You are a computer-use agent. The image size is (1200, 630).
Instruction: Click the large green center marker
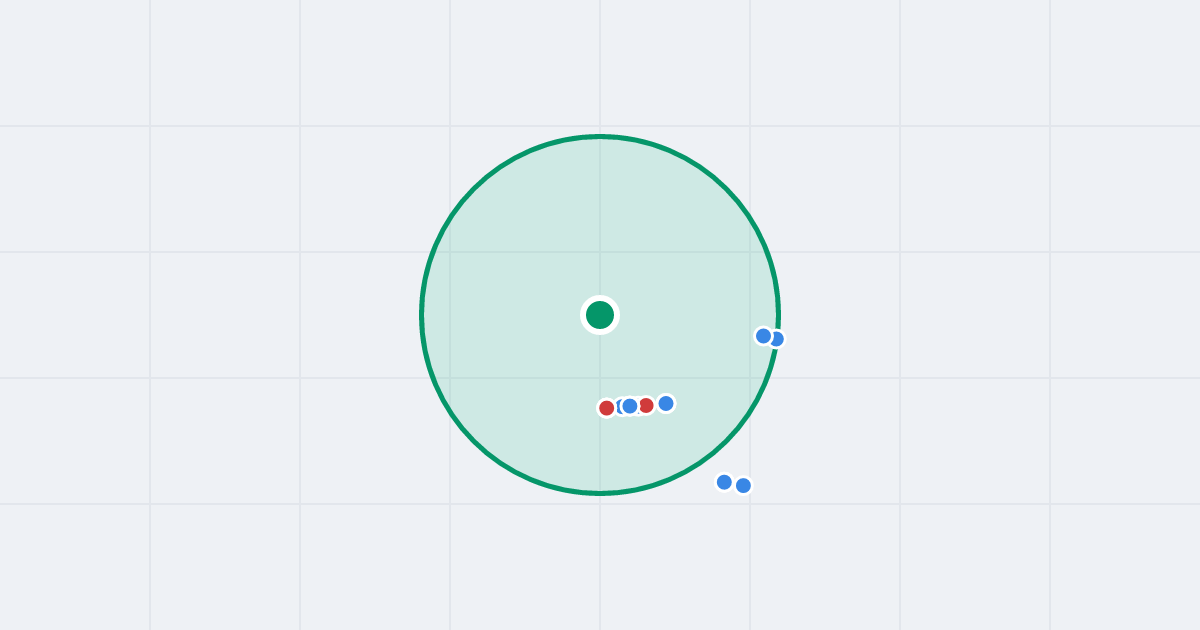point(600,315)
